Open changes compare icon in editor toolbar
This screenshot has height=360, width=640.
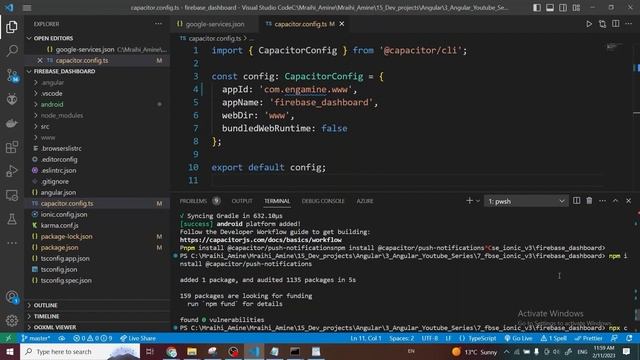pos(602,24)
